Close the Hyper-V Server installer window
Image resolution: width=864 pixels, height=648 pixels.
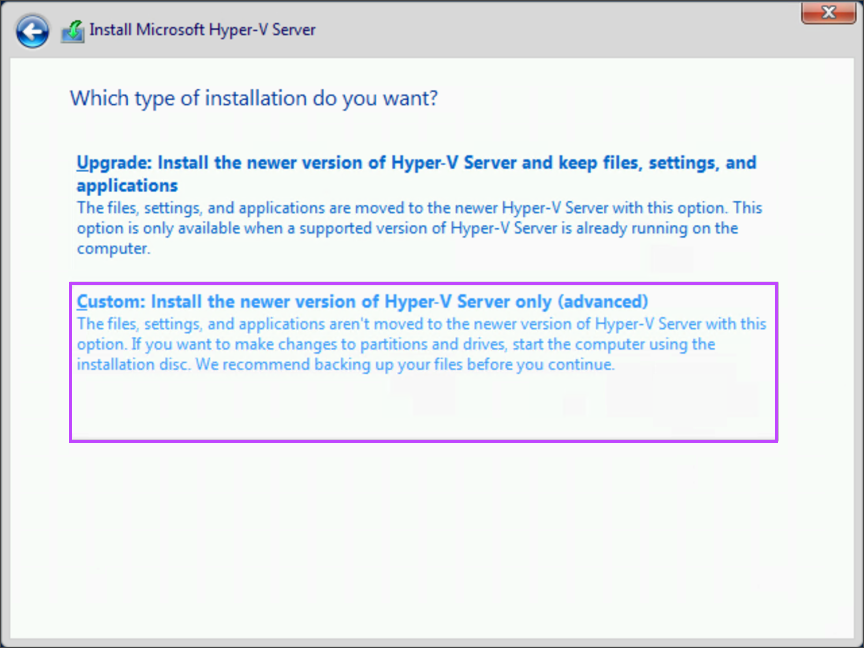tap(831, 13)
